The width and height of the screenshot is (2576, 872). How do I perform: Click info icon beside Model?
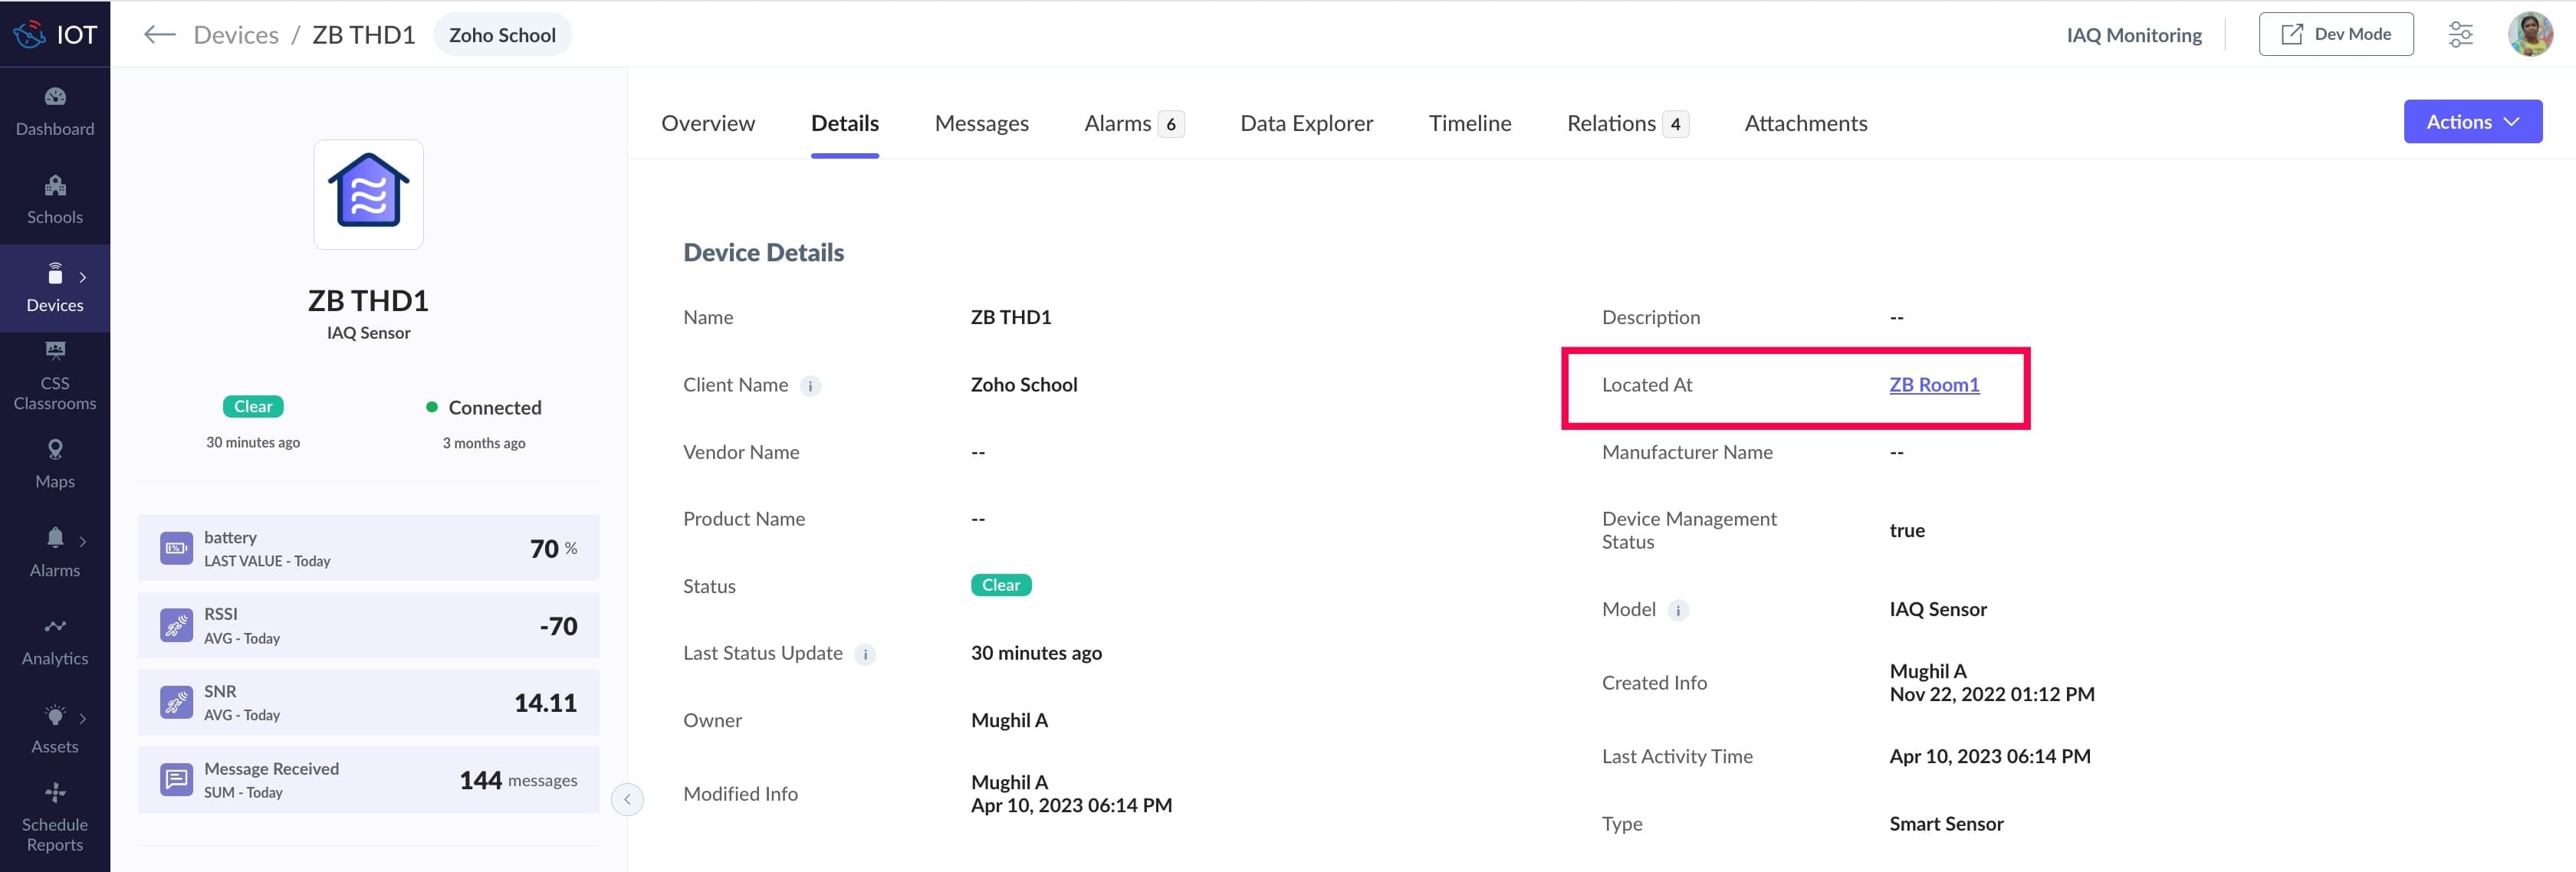coord(1678,610)
